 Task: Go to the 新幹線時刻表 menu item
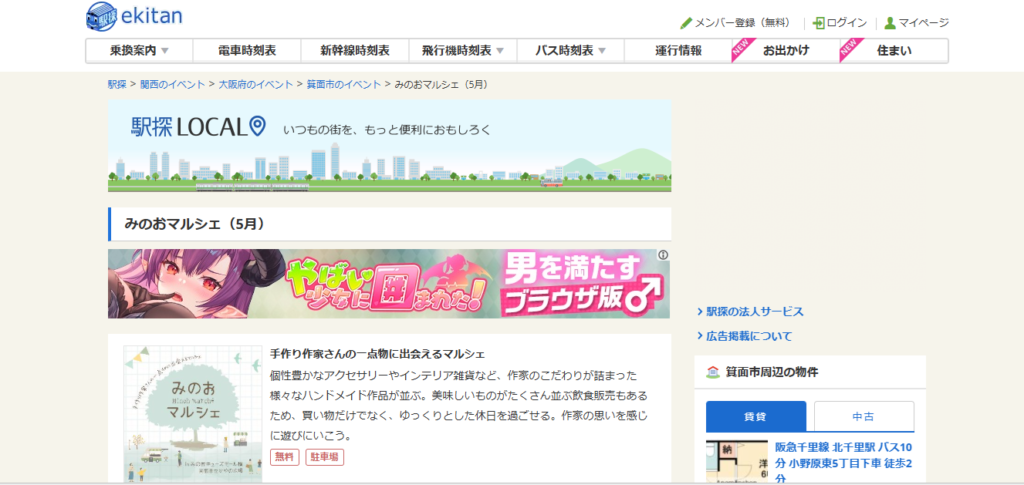355,51
